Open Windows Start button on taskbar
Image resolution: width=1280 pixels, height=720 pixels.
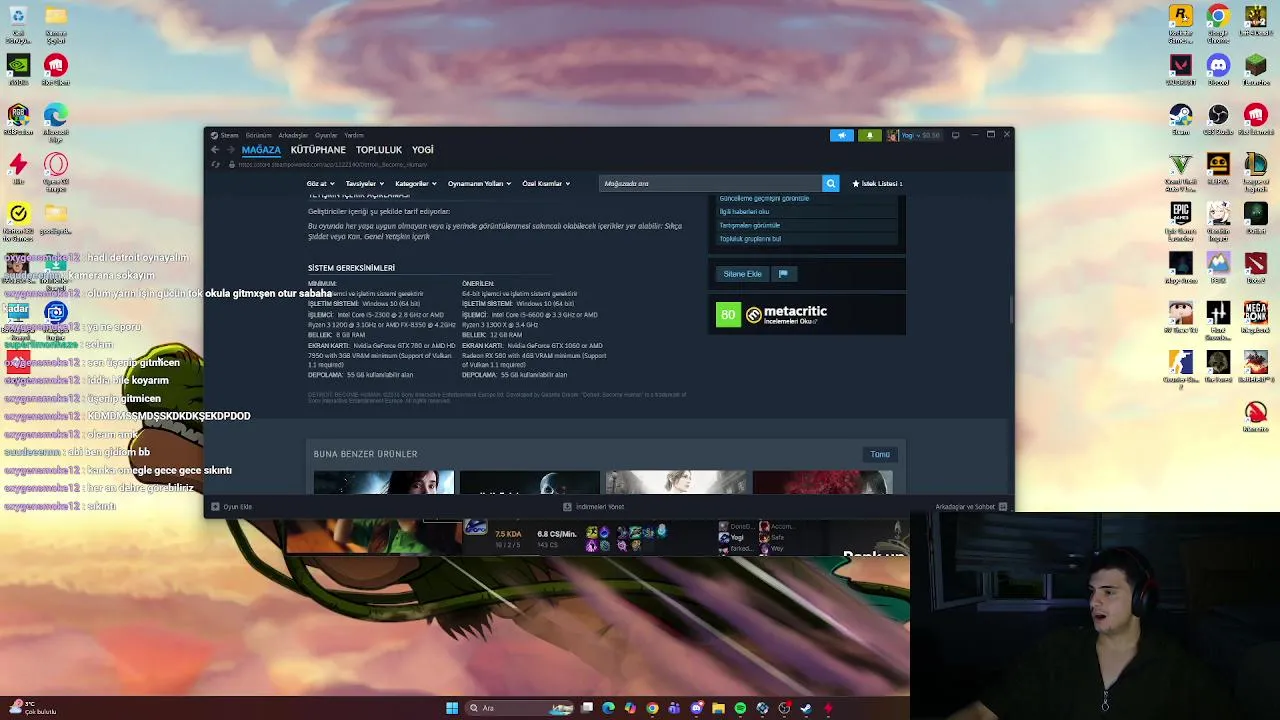click(x=452, y=708)
